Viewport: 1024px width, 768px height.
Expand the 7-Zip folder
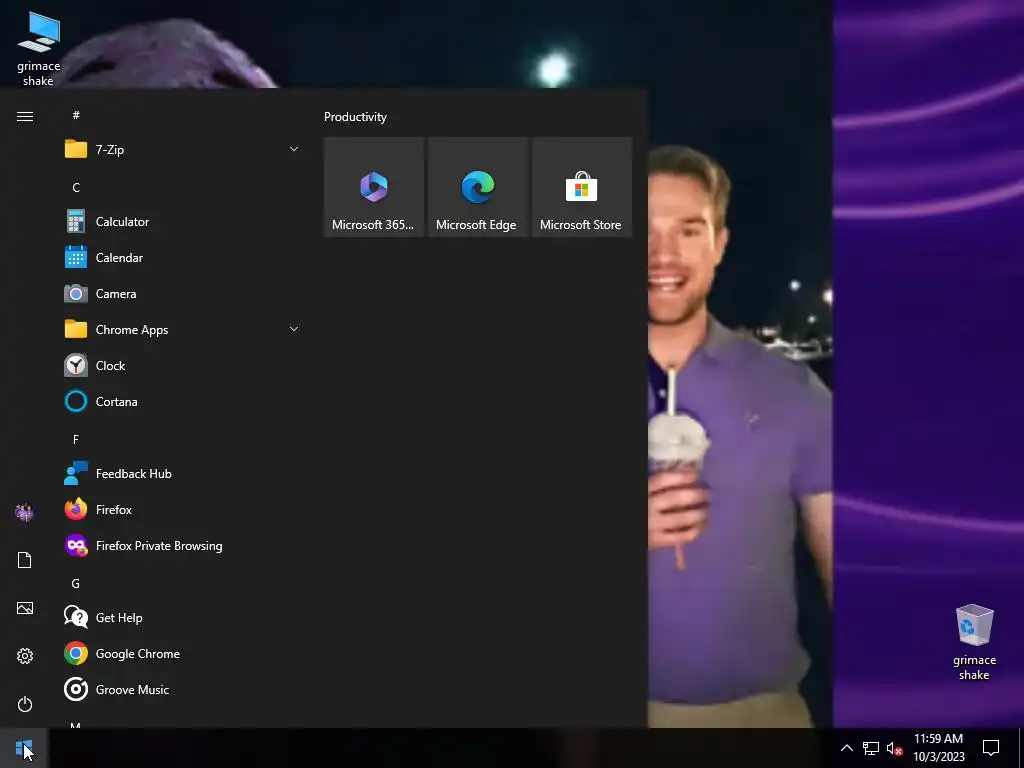pos(183,150)
